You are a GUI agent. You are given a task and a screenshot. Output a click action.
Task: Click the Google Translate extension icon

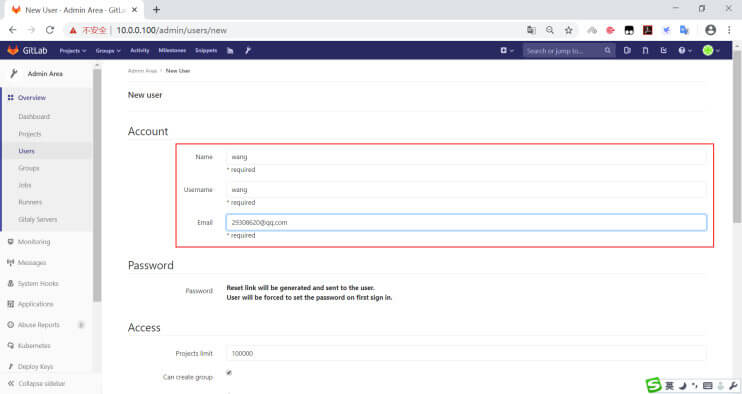684,30
